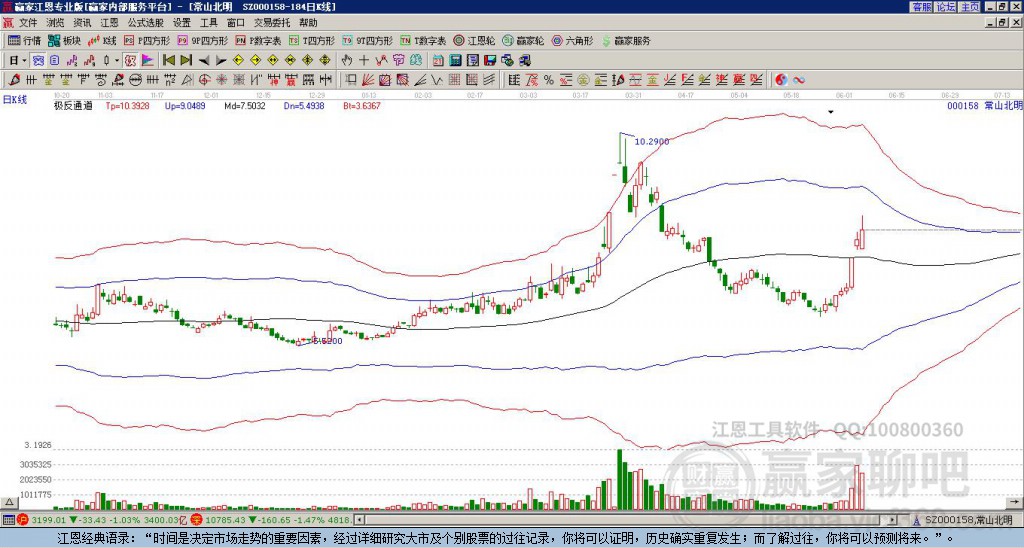Image resolution: width=1024 pixels, height=548 pixels.
Task: Open the 文件 menu
Action: point(28,23)
